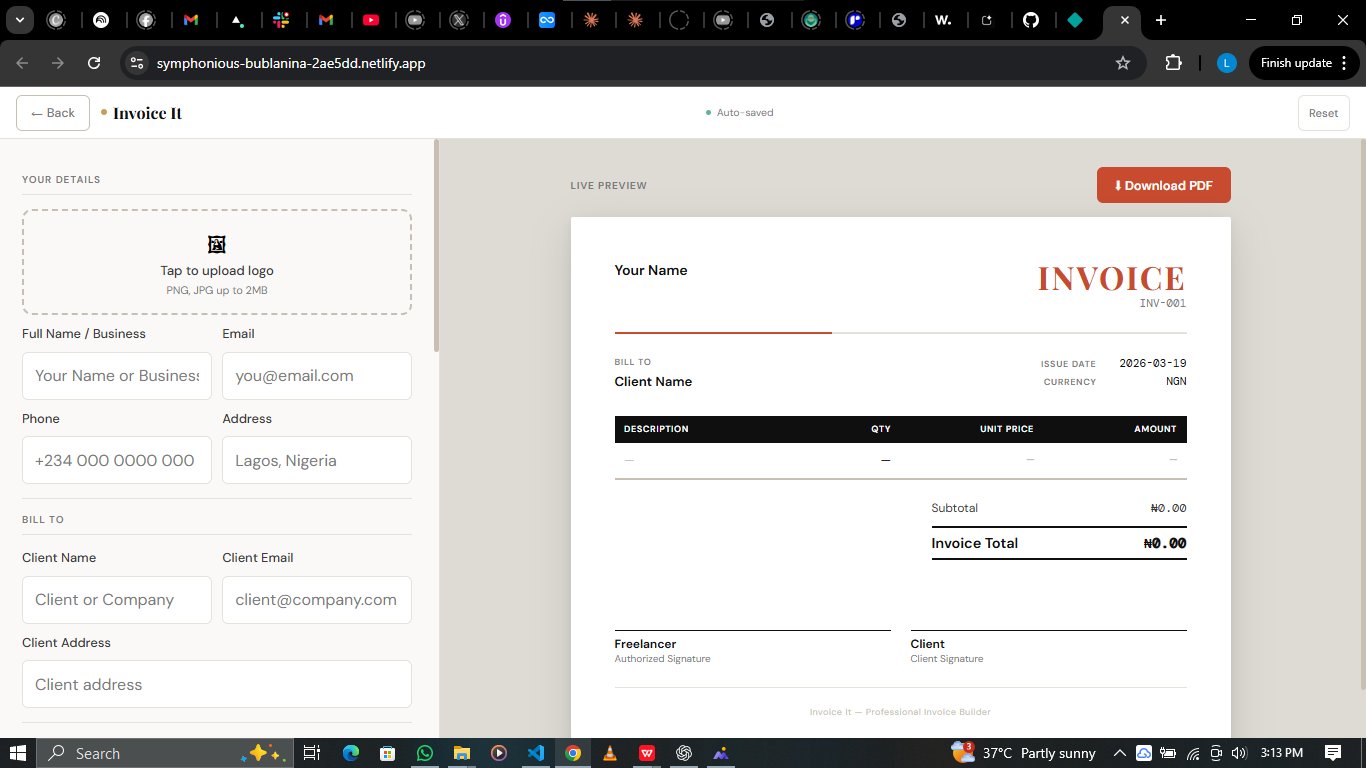The width and height of the screenshot is (1366, 768).
Task: Open the GitHub browser tab
Action: [1031, 20]
